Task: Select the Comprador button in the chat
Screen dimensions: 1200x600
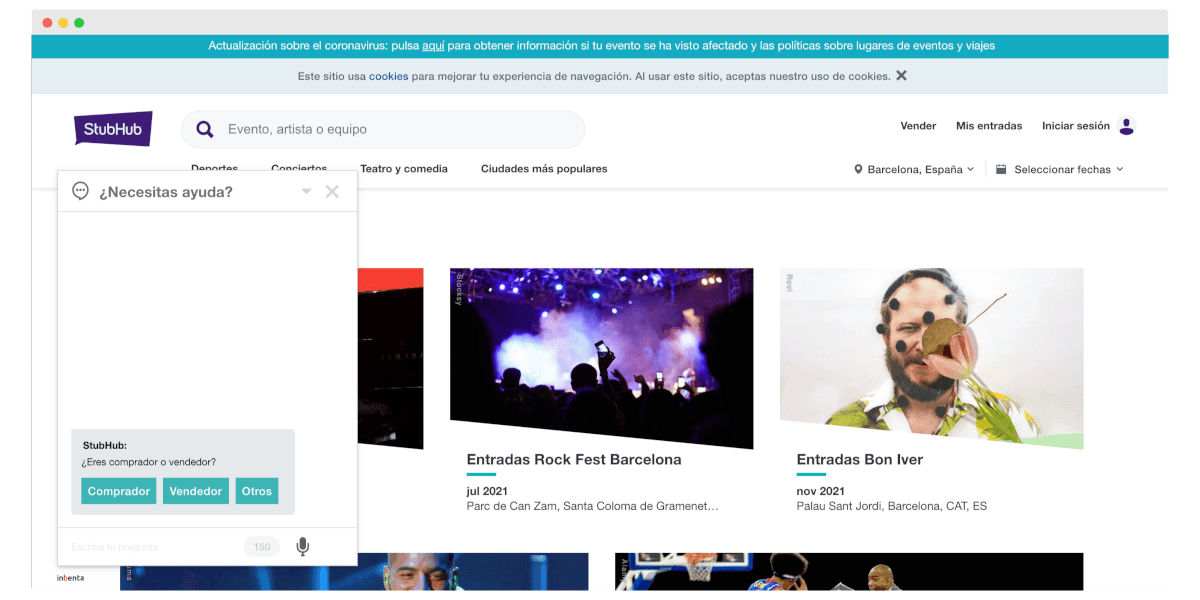Action: pyautogui.click(x=118, y=491)
